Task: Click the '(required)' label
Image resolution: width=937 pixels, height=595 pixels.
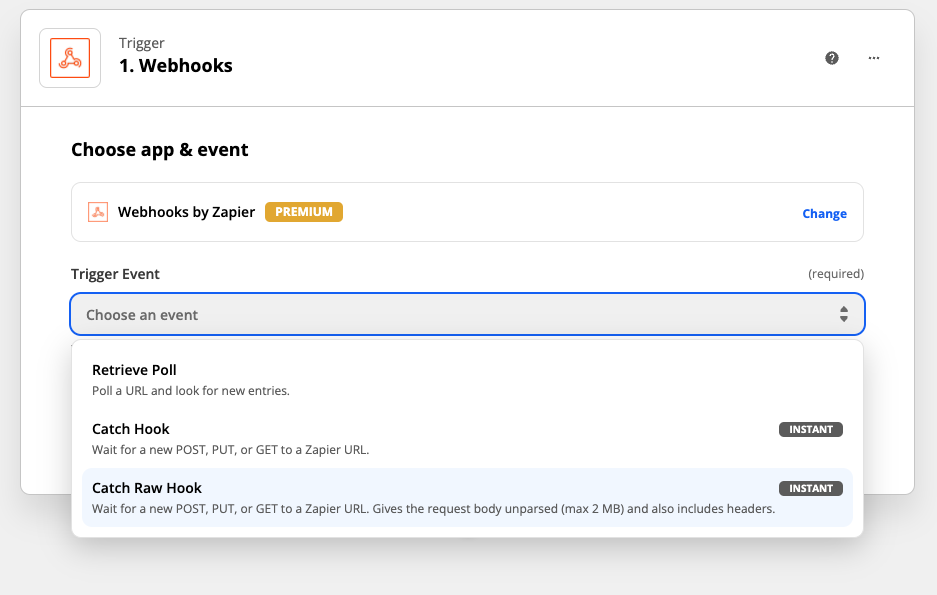Action: pyautogui.click(x=836, y=274)
